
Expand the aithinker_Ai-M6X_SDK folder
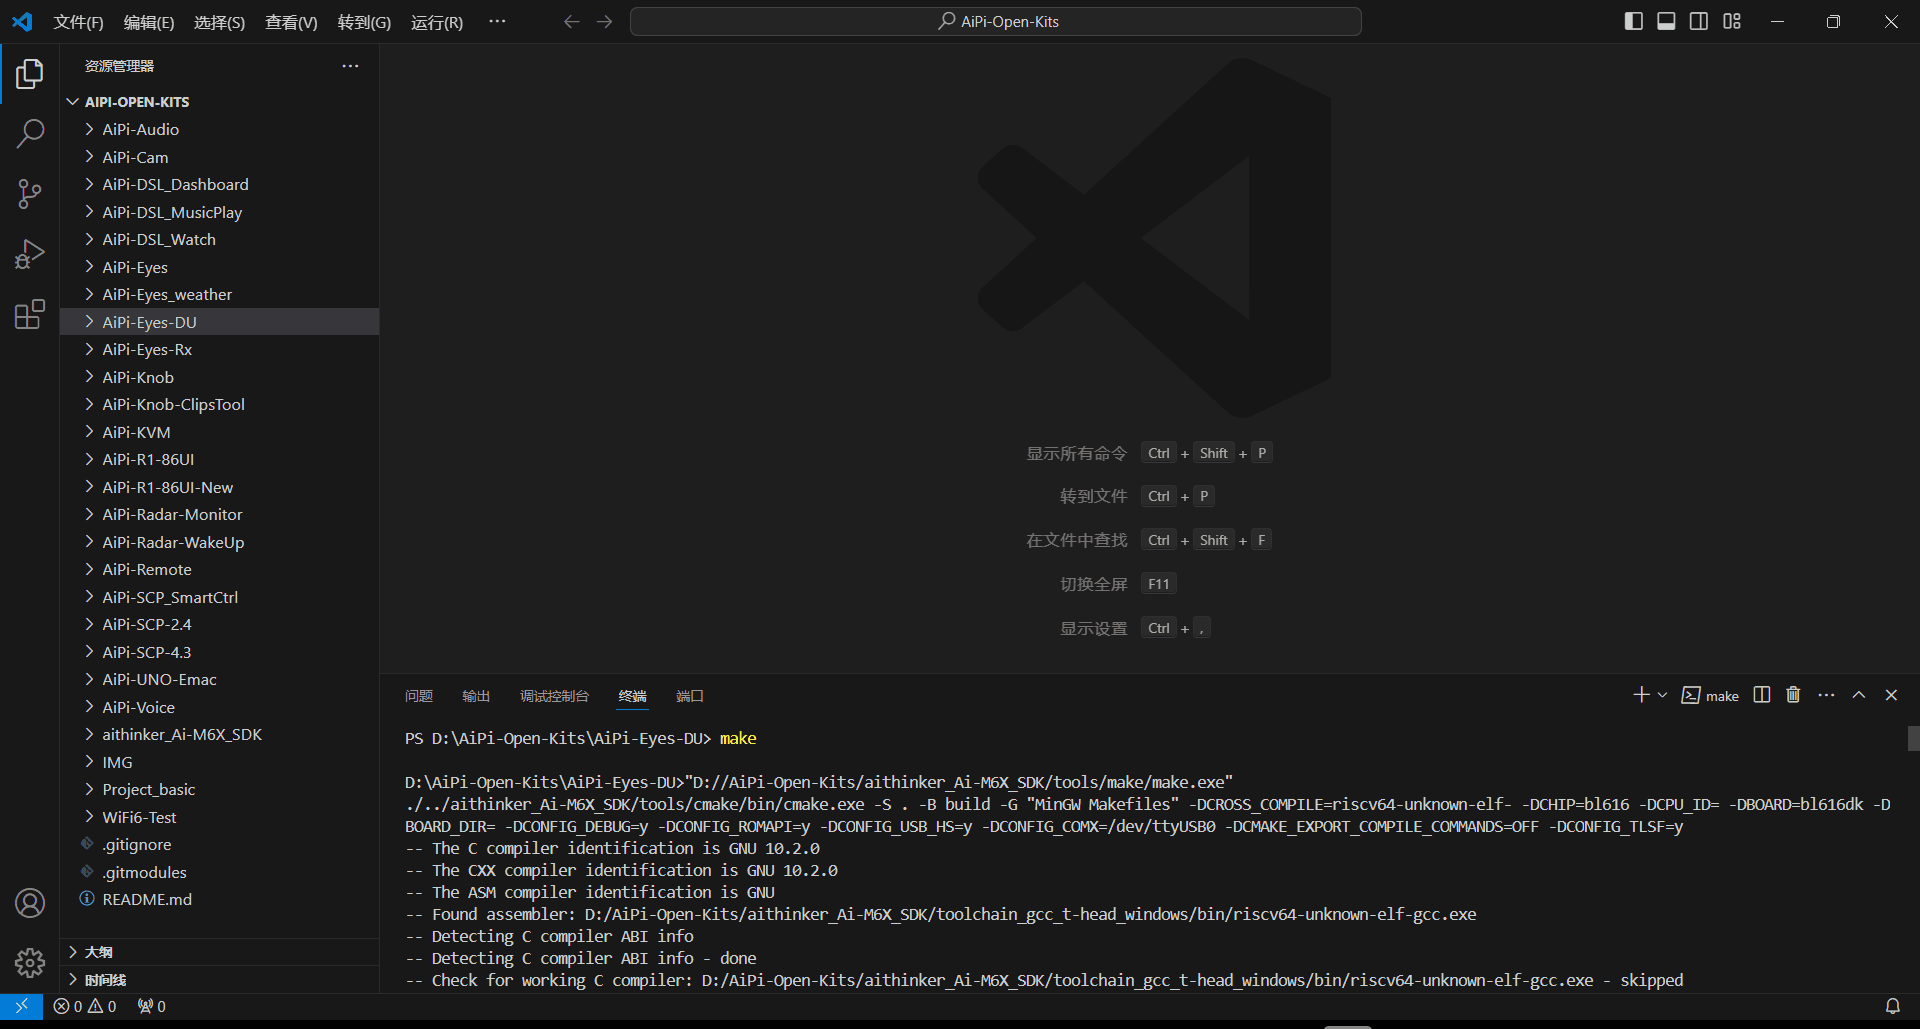(x=220, y=734)
